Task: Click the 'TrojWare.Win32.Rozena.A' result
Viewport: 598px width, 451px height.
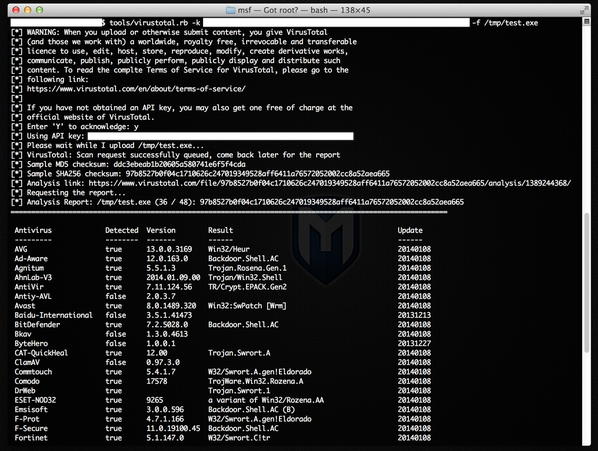Action: pos(256,381)
